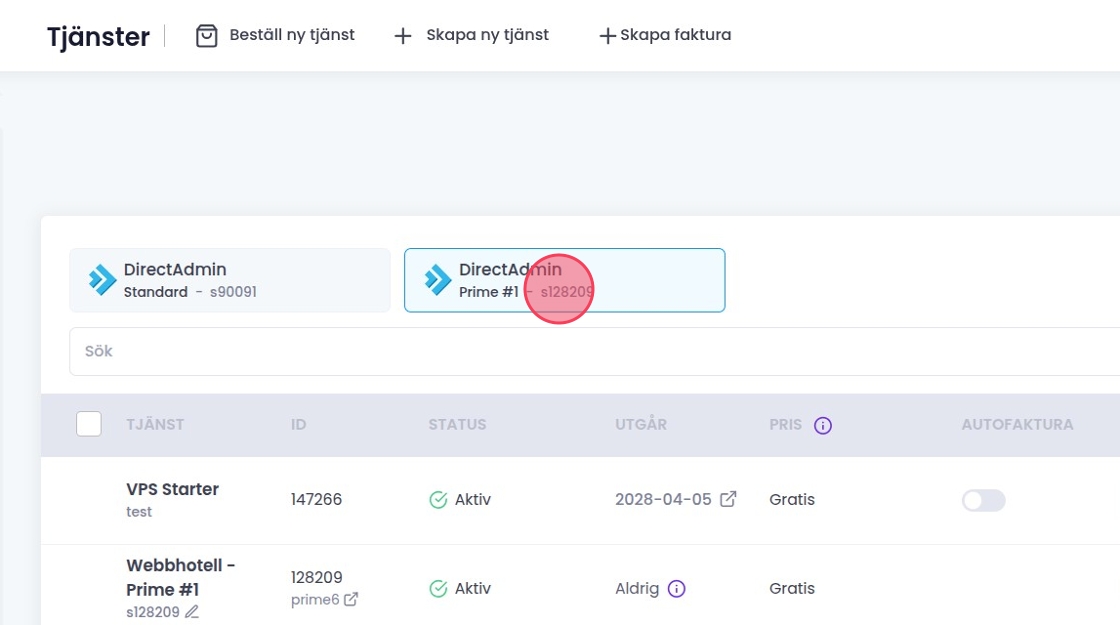1120x625 pixels.
Task: Click the plus icon next to Skapa ny tjänst
Action: tap(403, 36)
